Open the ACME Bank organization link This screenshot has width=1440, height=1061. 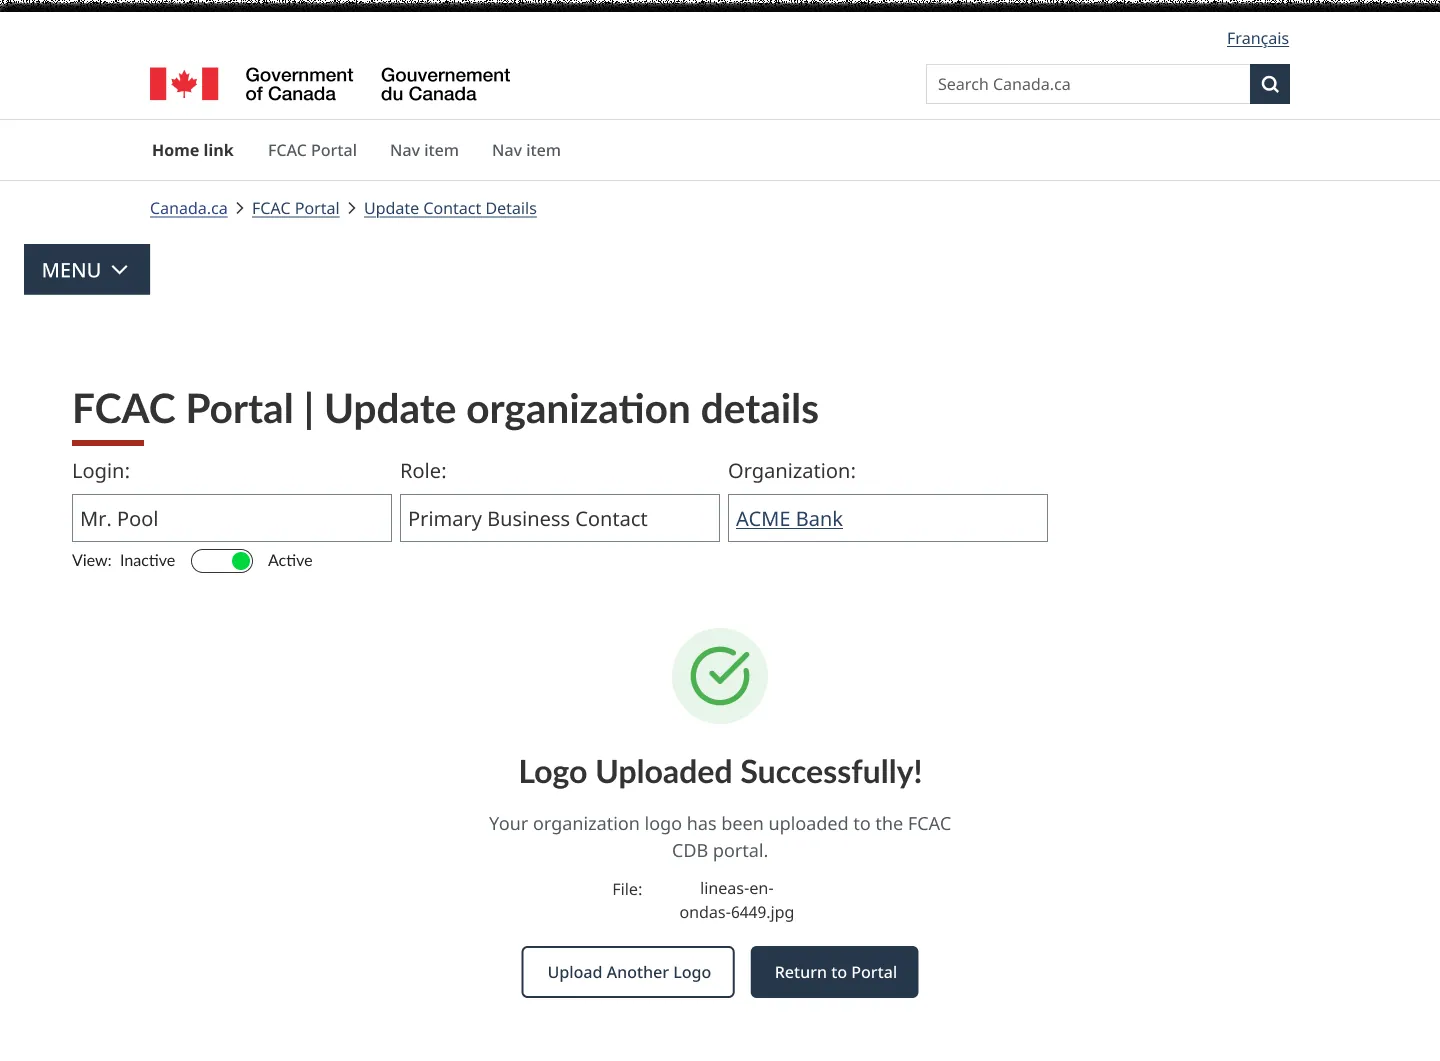(789, 519)
